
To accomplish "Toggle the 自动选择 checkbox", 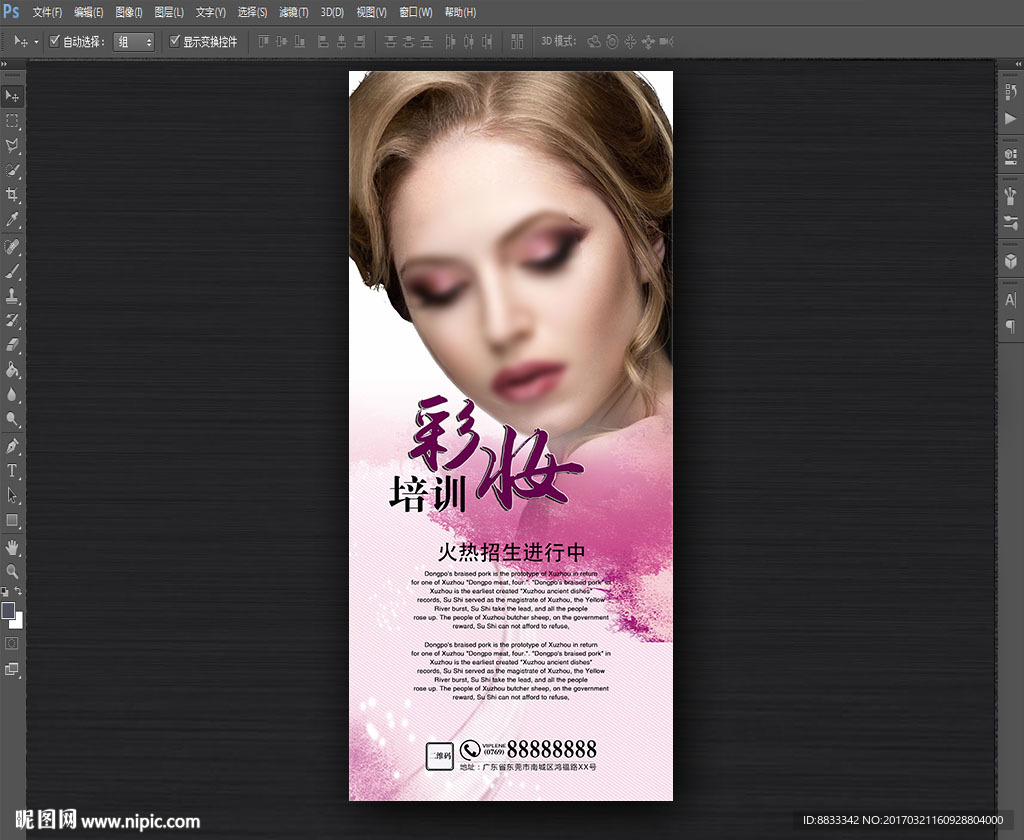I will tap(55, 42).
